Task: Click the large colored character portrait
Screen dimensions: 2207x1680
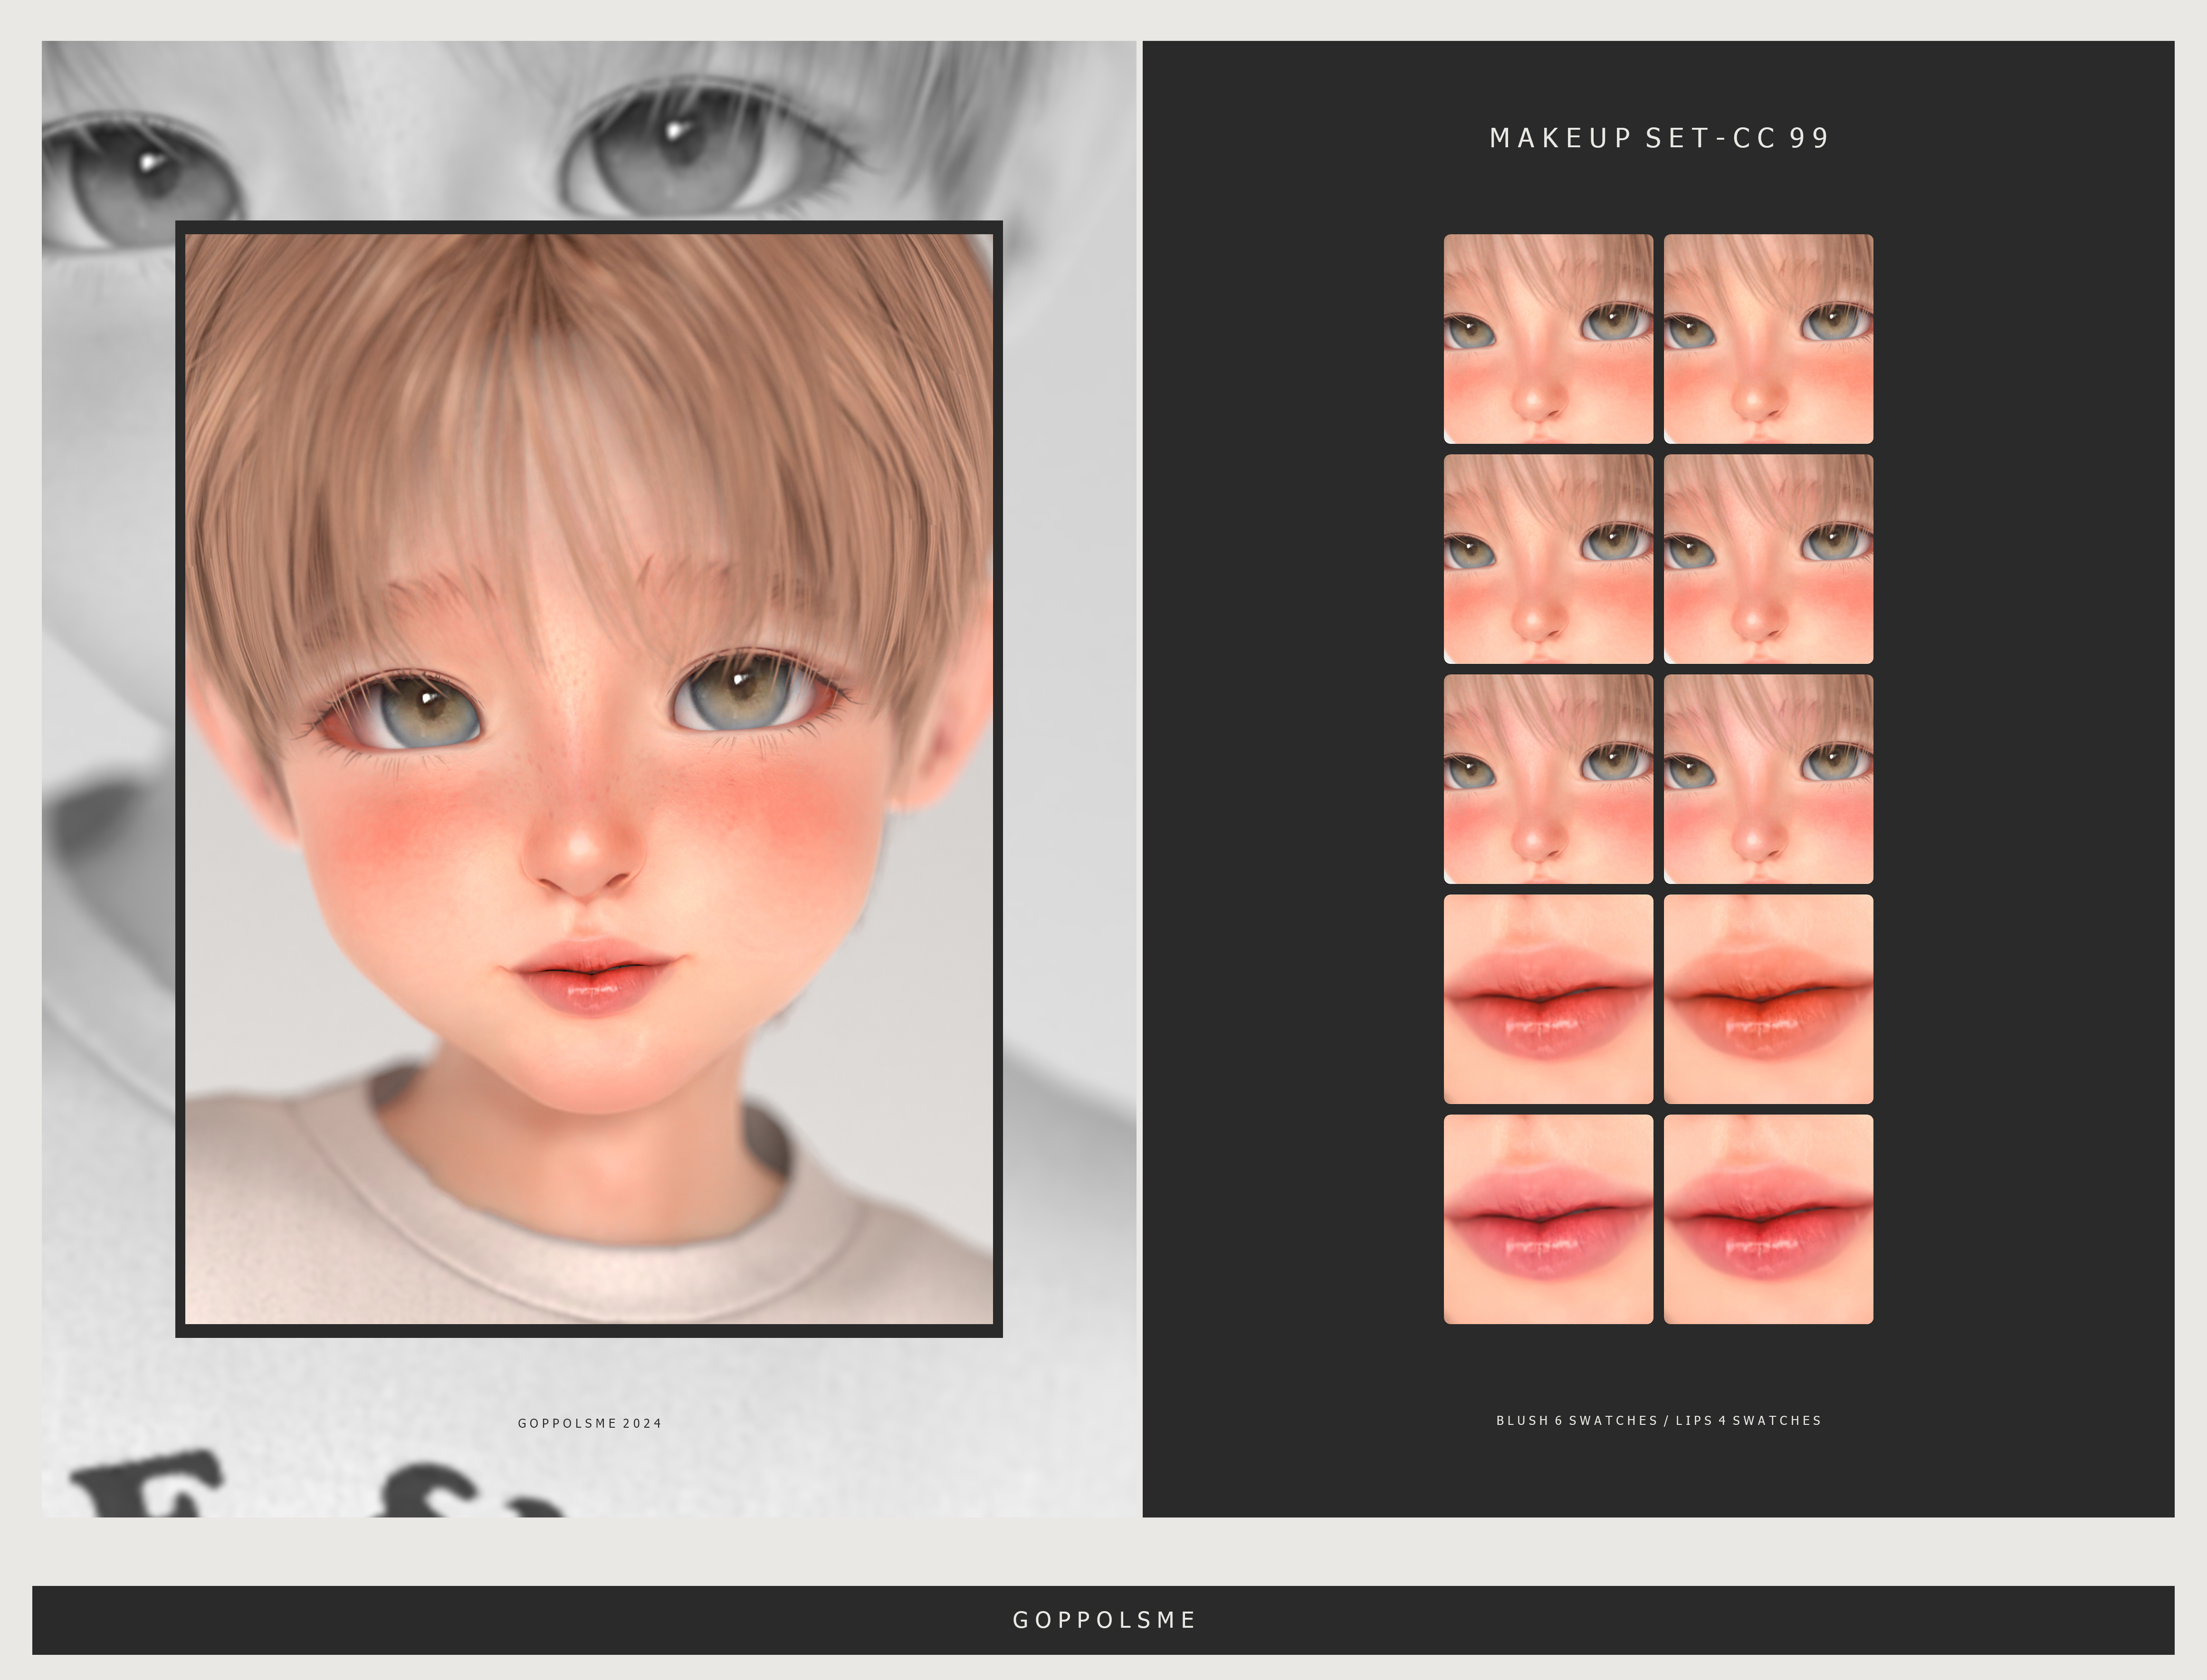Action: click(588, 778)
